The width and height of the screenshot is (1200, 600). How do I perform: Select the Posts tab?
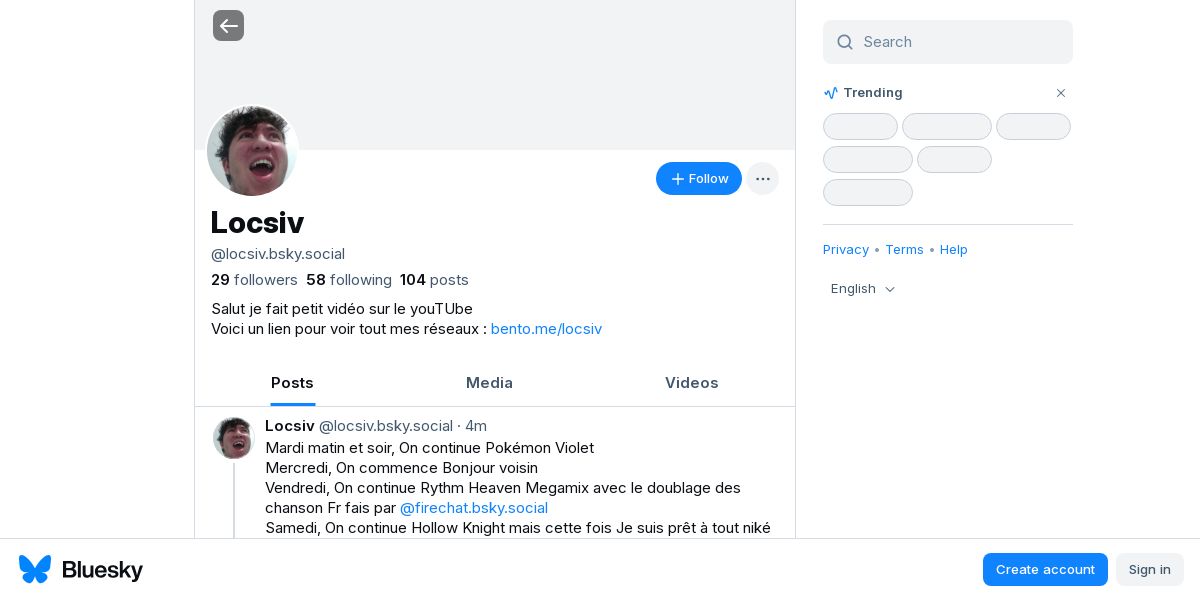pos(292,383)
